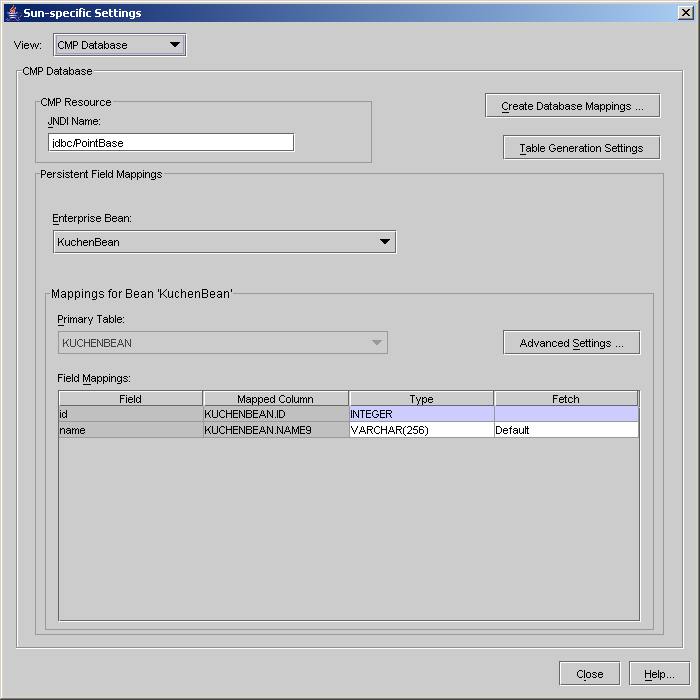Viewport: 700px width, 700px height.
Task: Click the Close button
Action: click(x=589, y=674)
